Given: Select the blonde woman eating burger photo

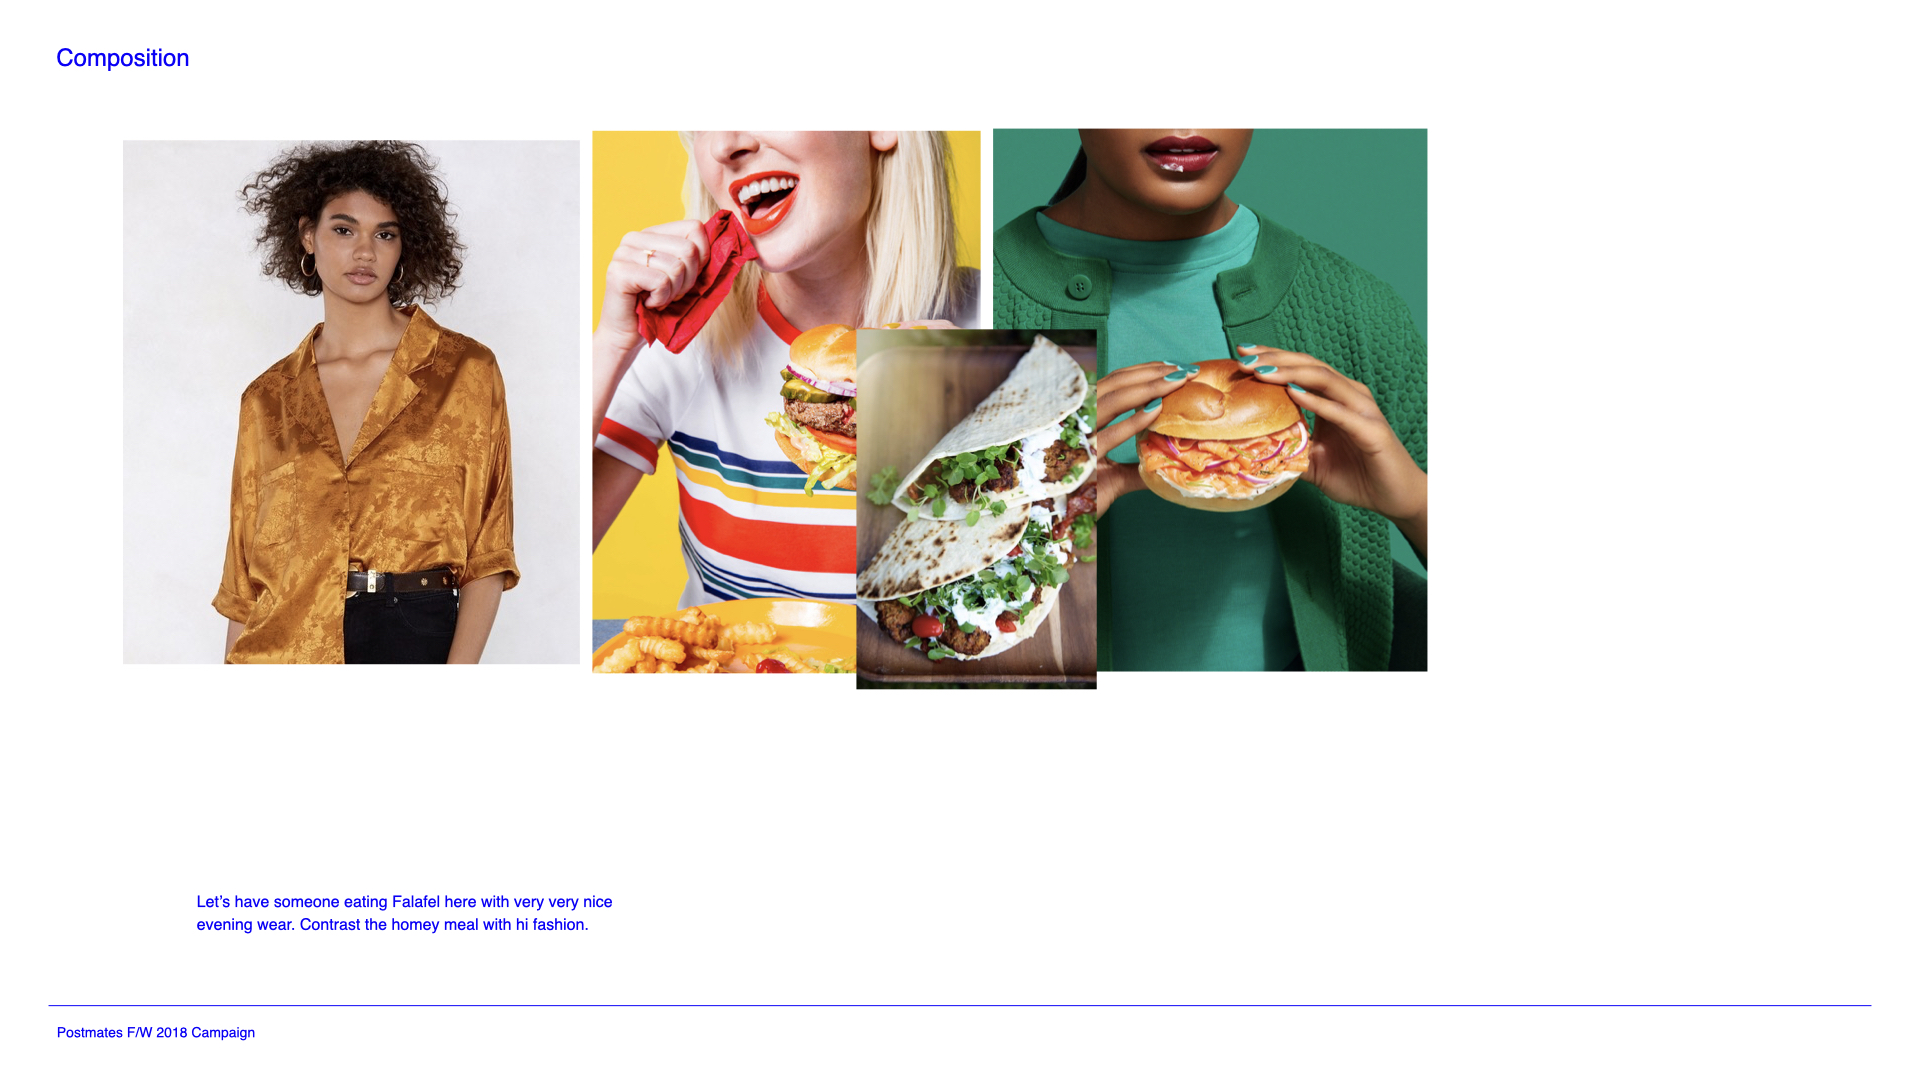Looking at the screenshot, I should tap(724, 400).
